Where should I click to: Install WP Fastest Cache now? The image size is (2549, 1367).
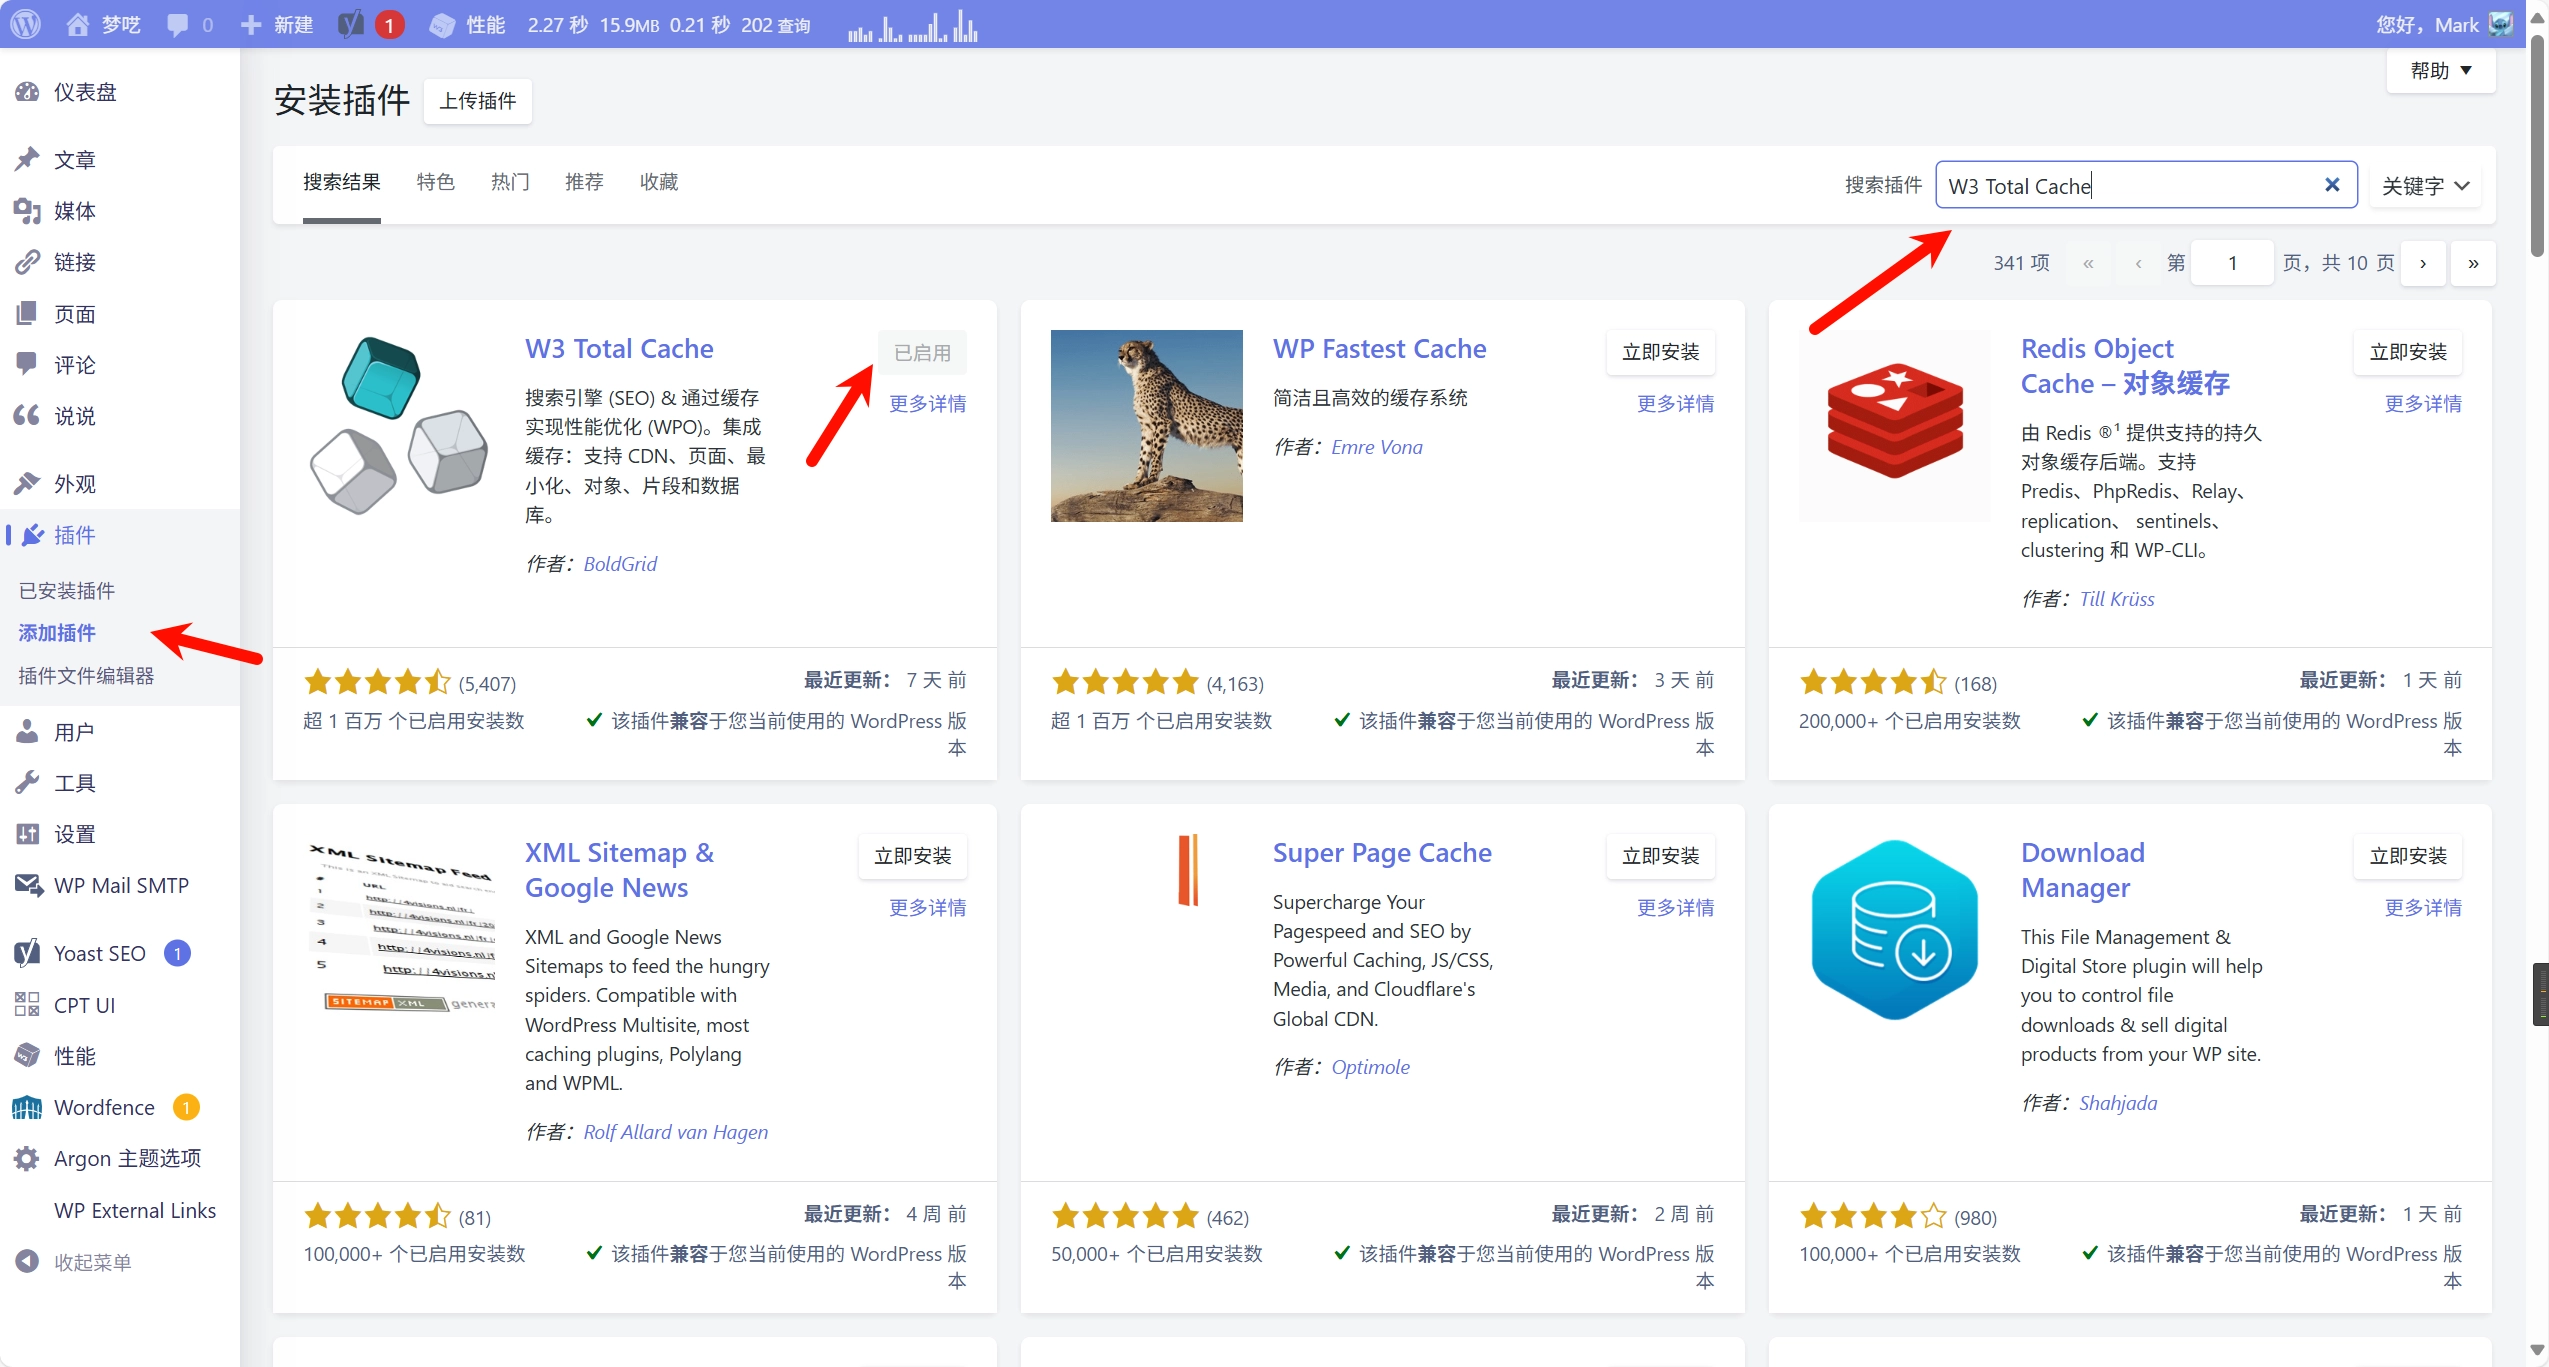[x=1661, y=353]
